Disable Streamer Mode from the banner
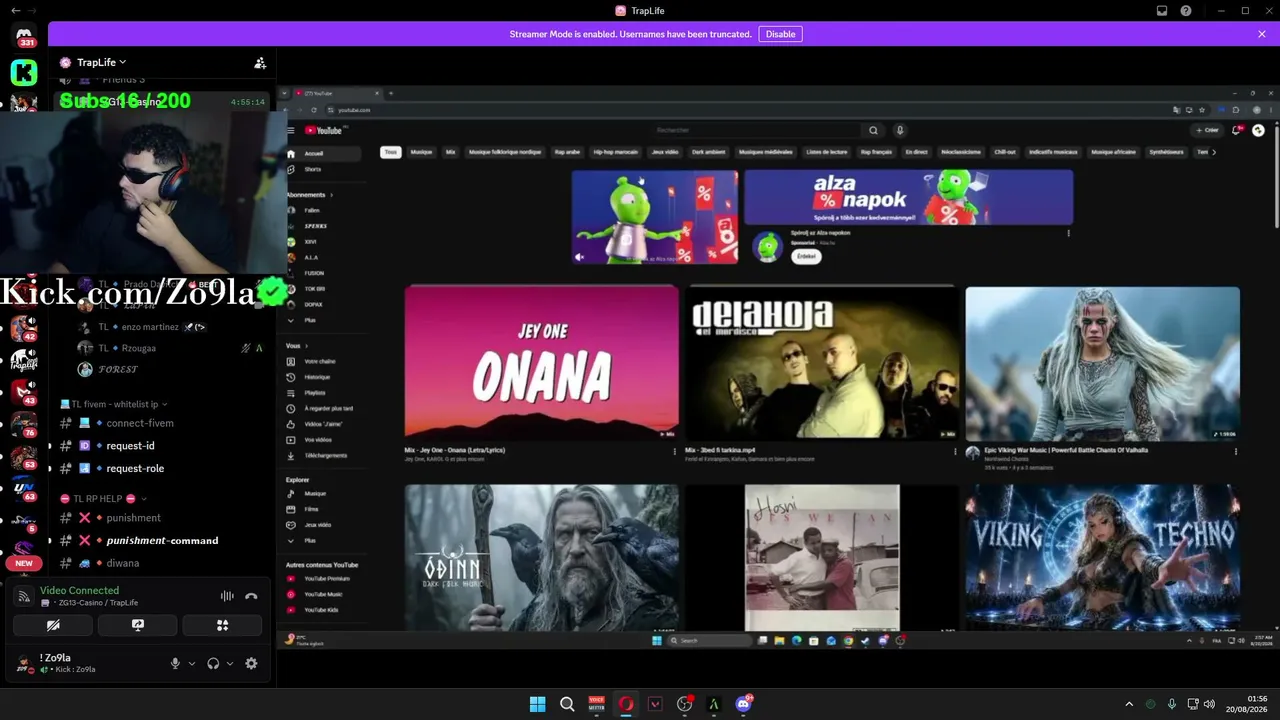 (x=780, y=34)
